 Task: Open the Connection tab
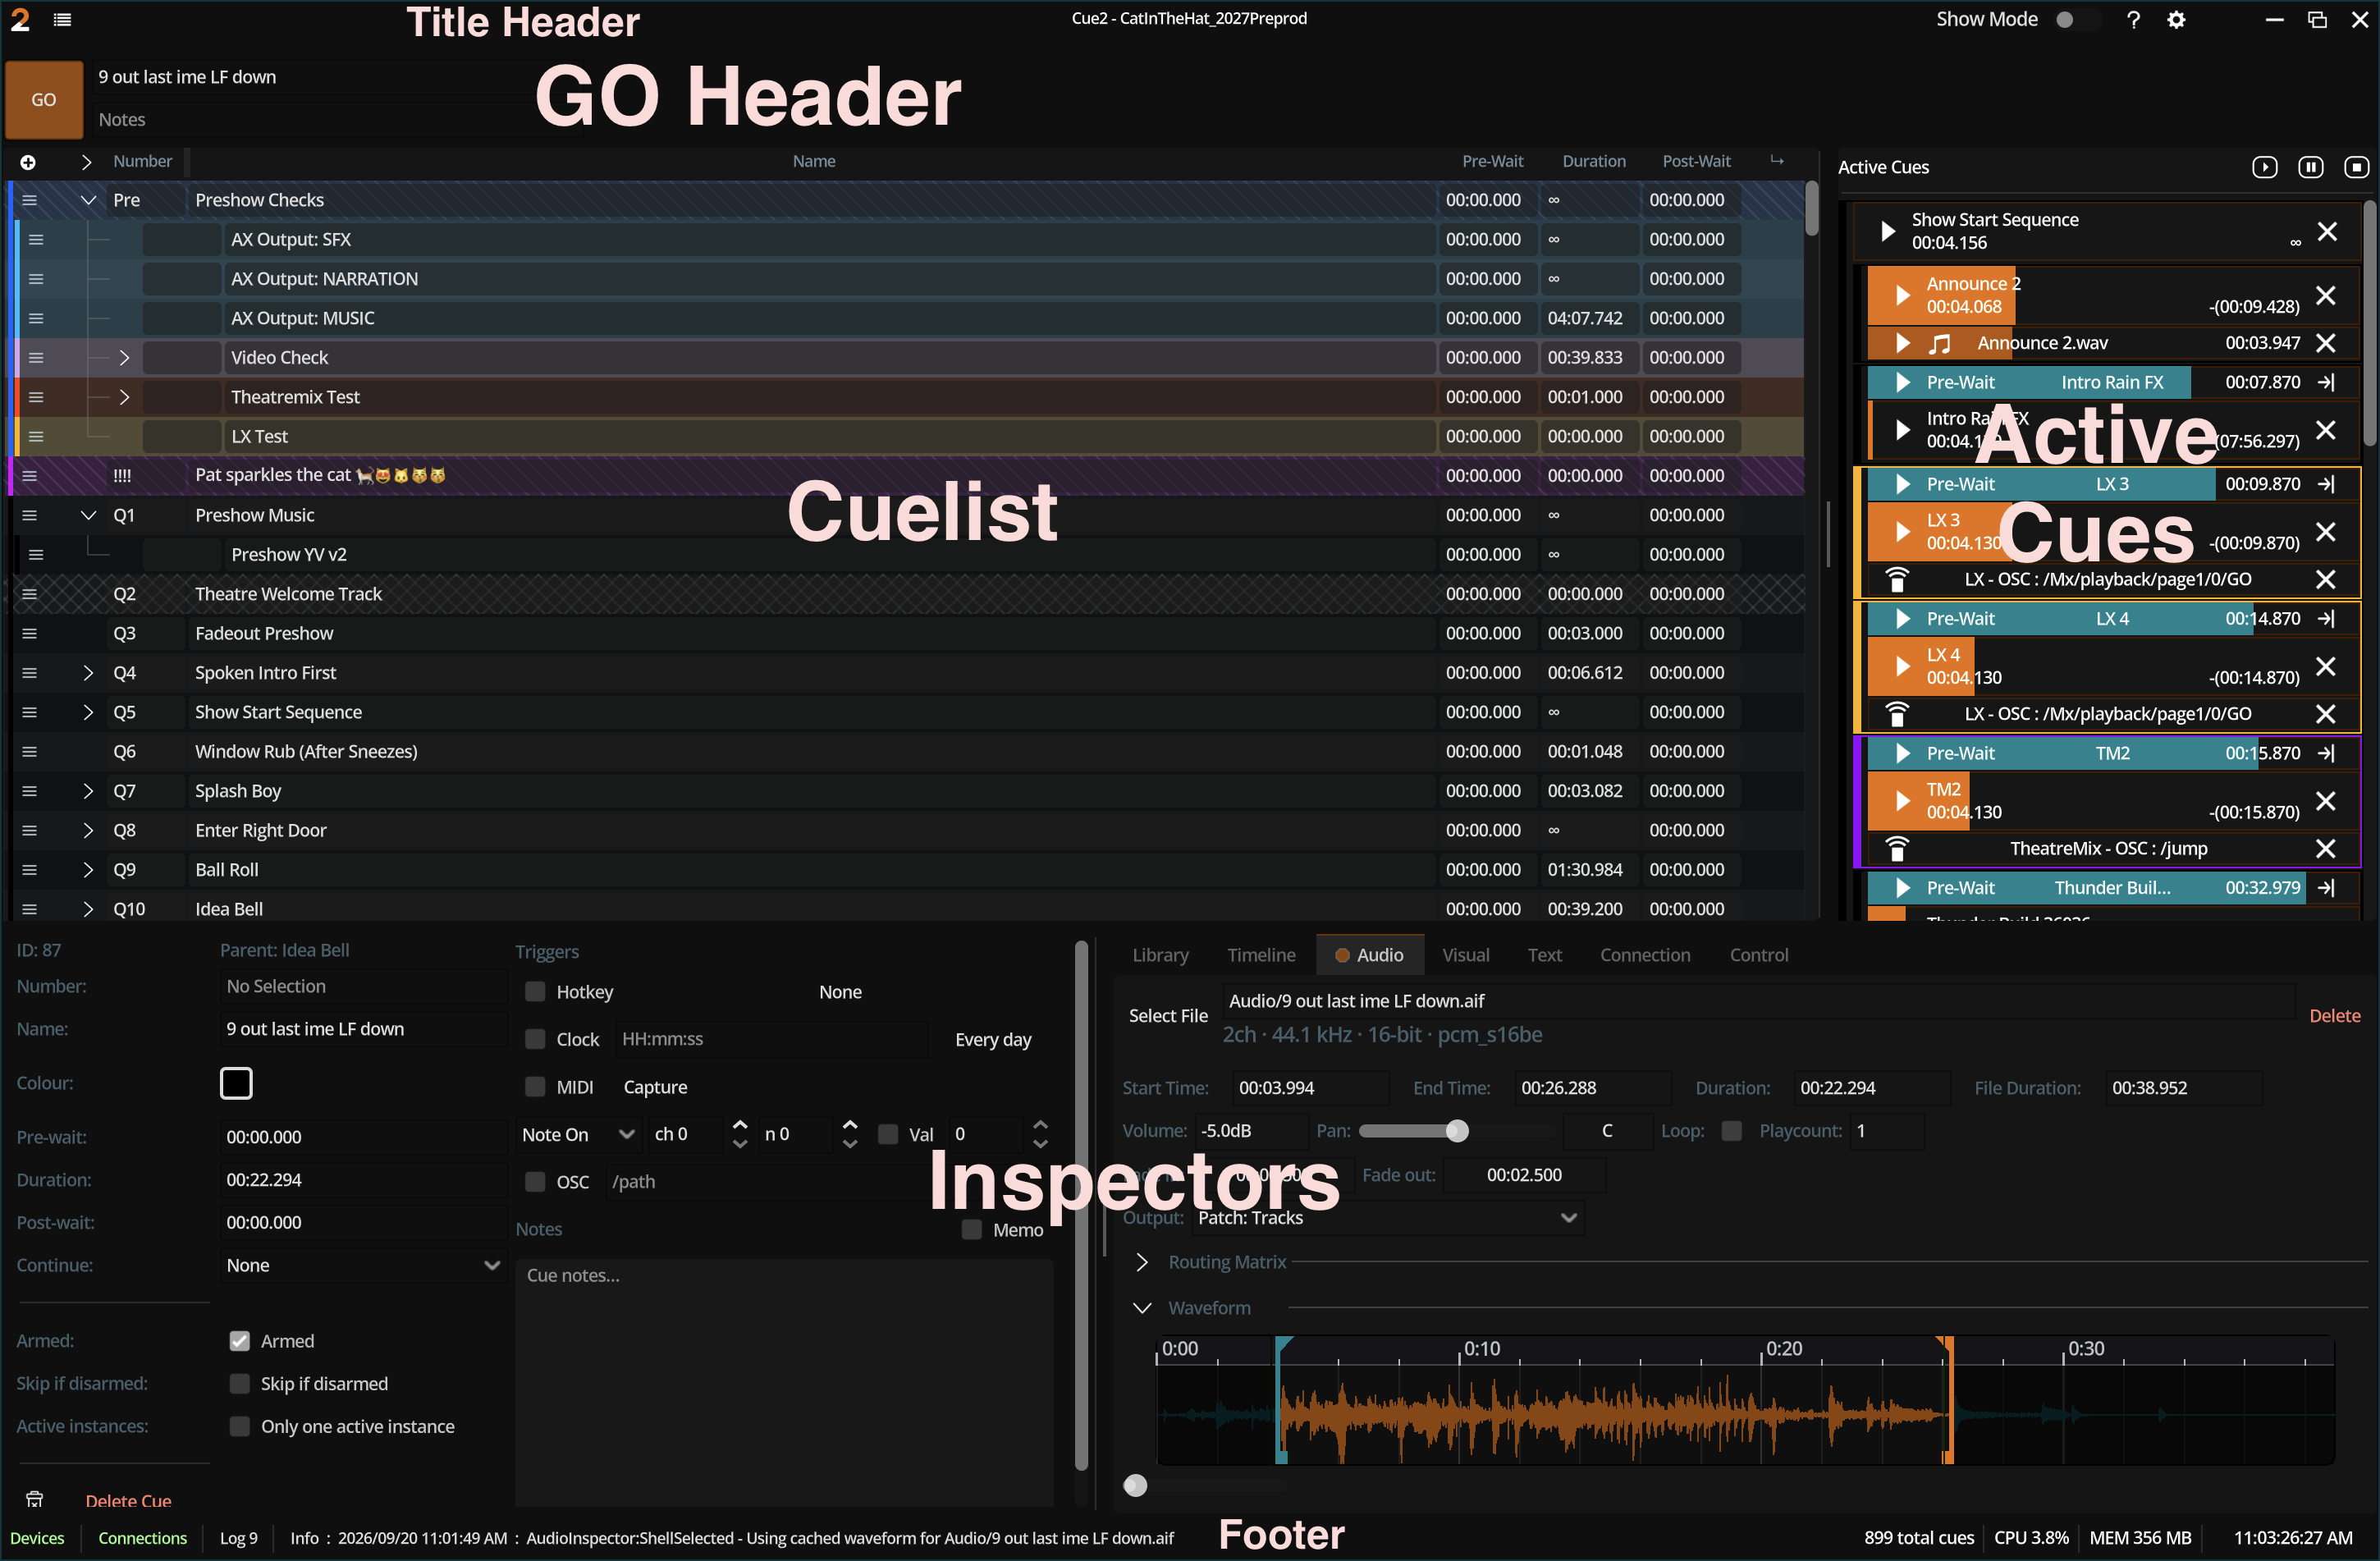pos(1645,955)
